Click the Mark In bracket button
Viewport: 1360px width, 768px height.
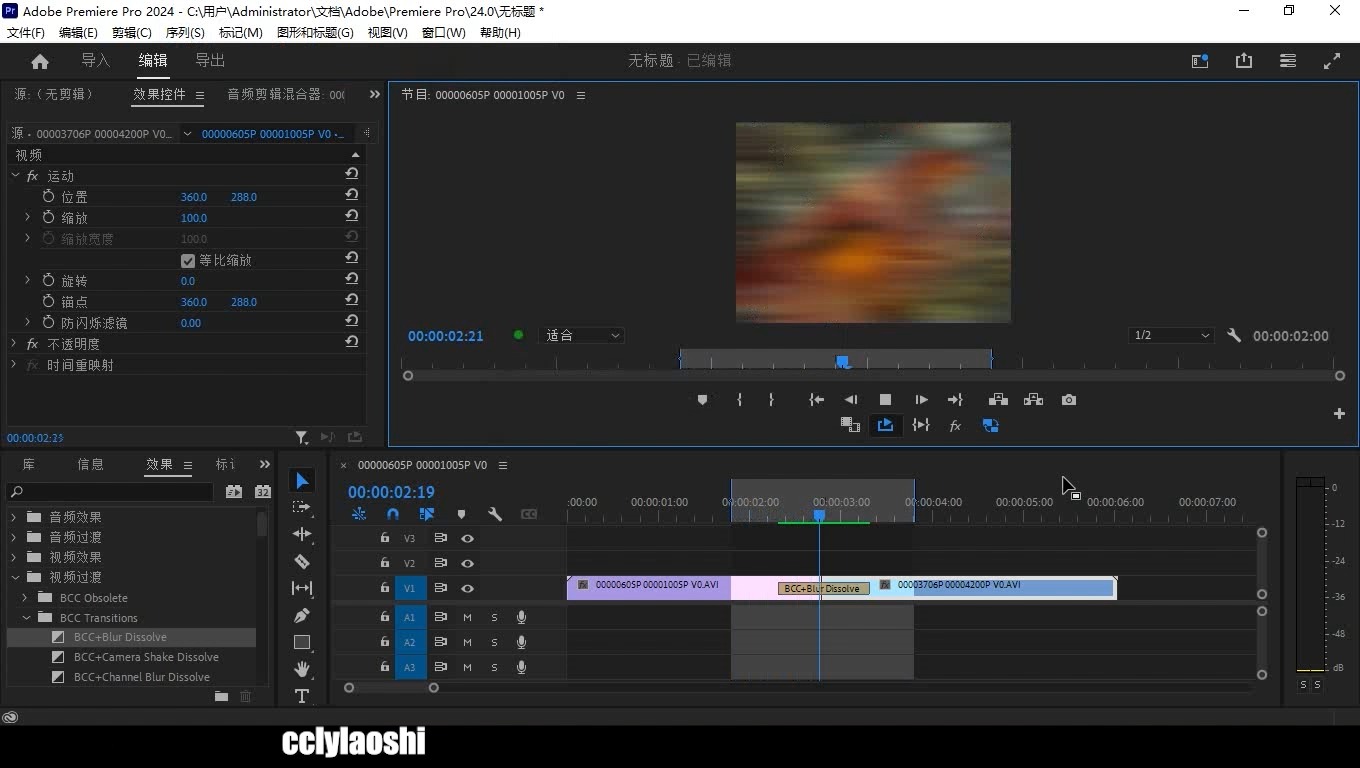(739, 400)
